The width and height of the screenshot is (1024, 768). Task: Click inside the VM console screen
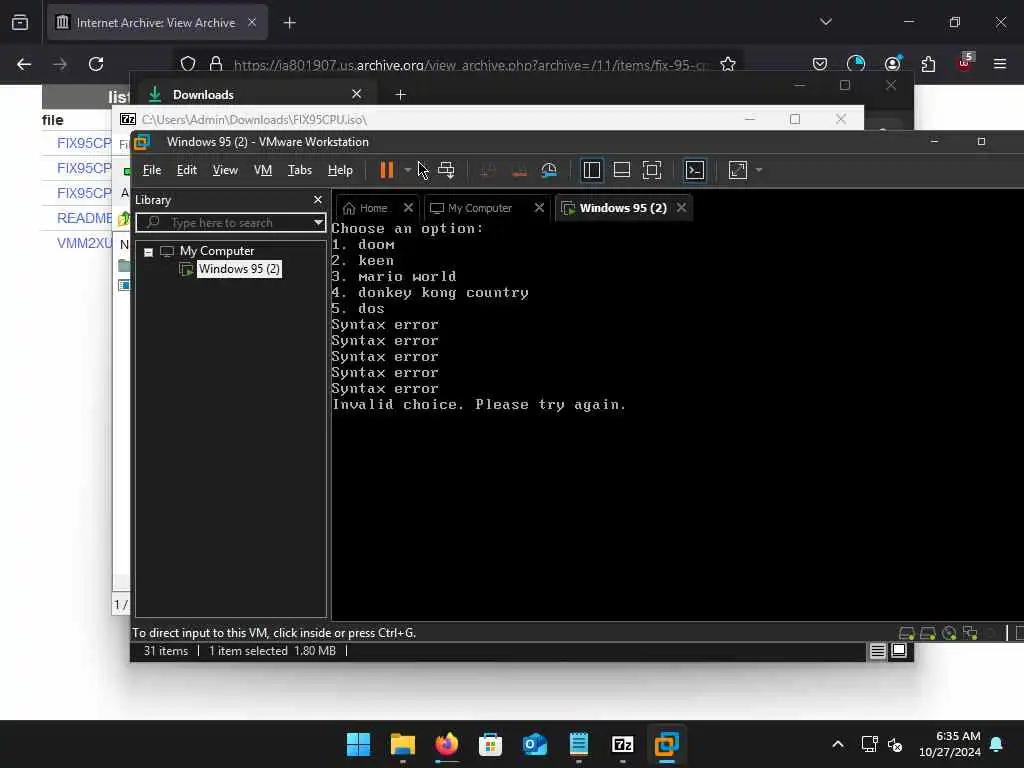point(677,419)
